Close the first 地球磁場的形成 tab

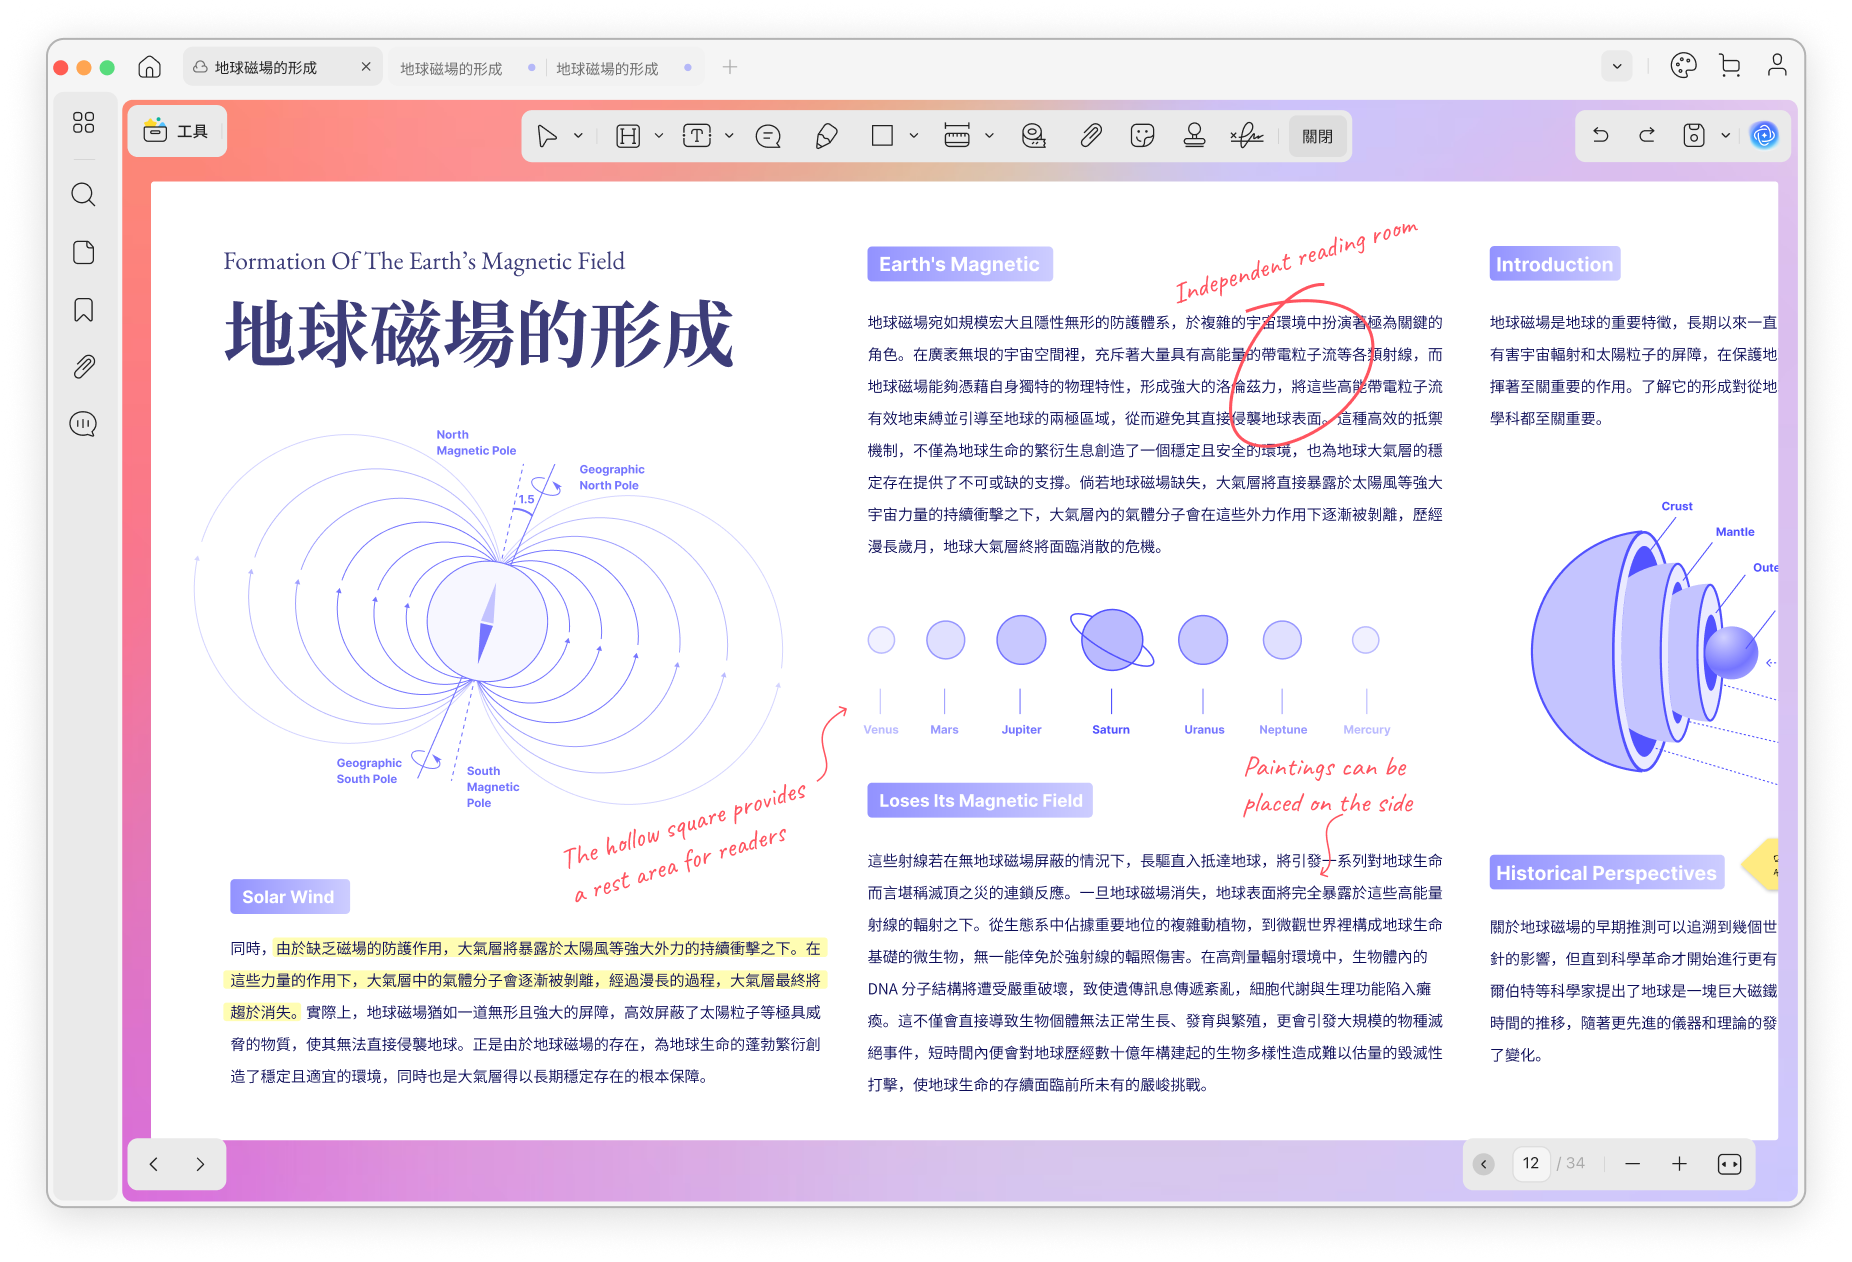366,67
